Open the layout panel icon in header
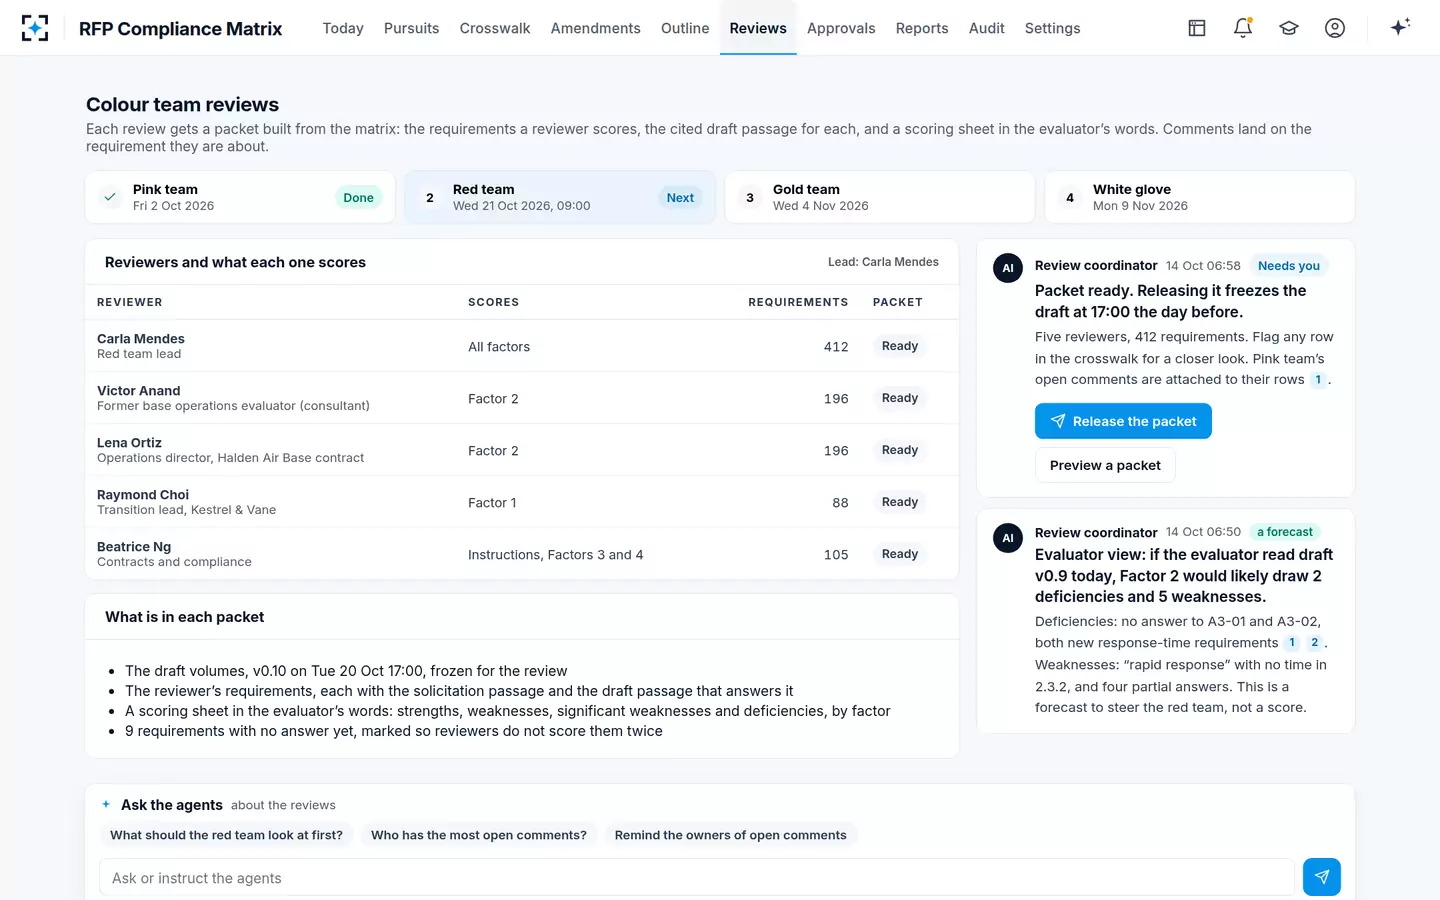Viewport: 1440px width, 900px height. [x=1197, y=28]
